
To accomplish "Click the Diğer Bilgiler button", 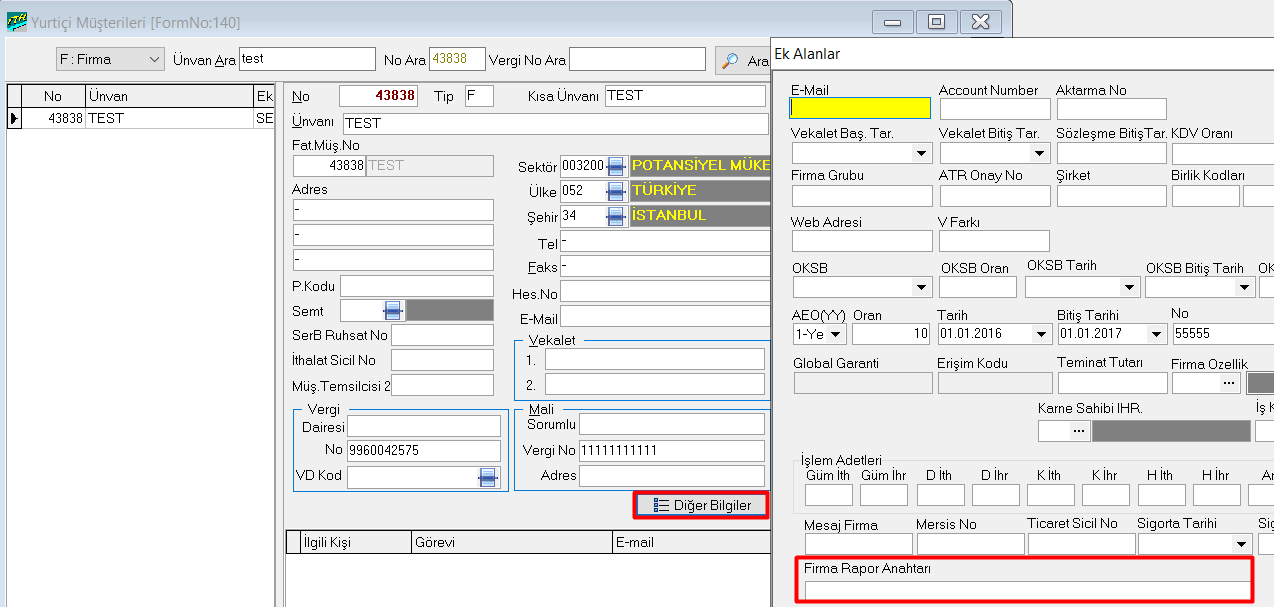I will (701, 505).
